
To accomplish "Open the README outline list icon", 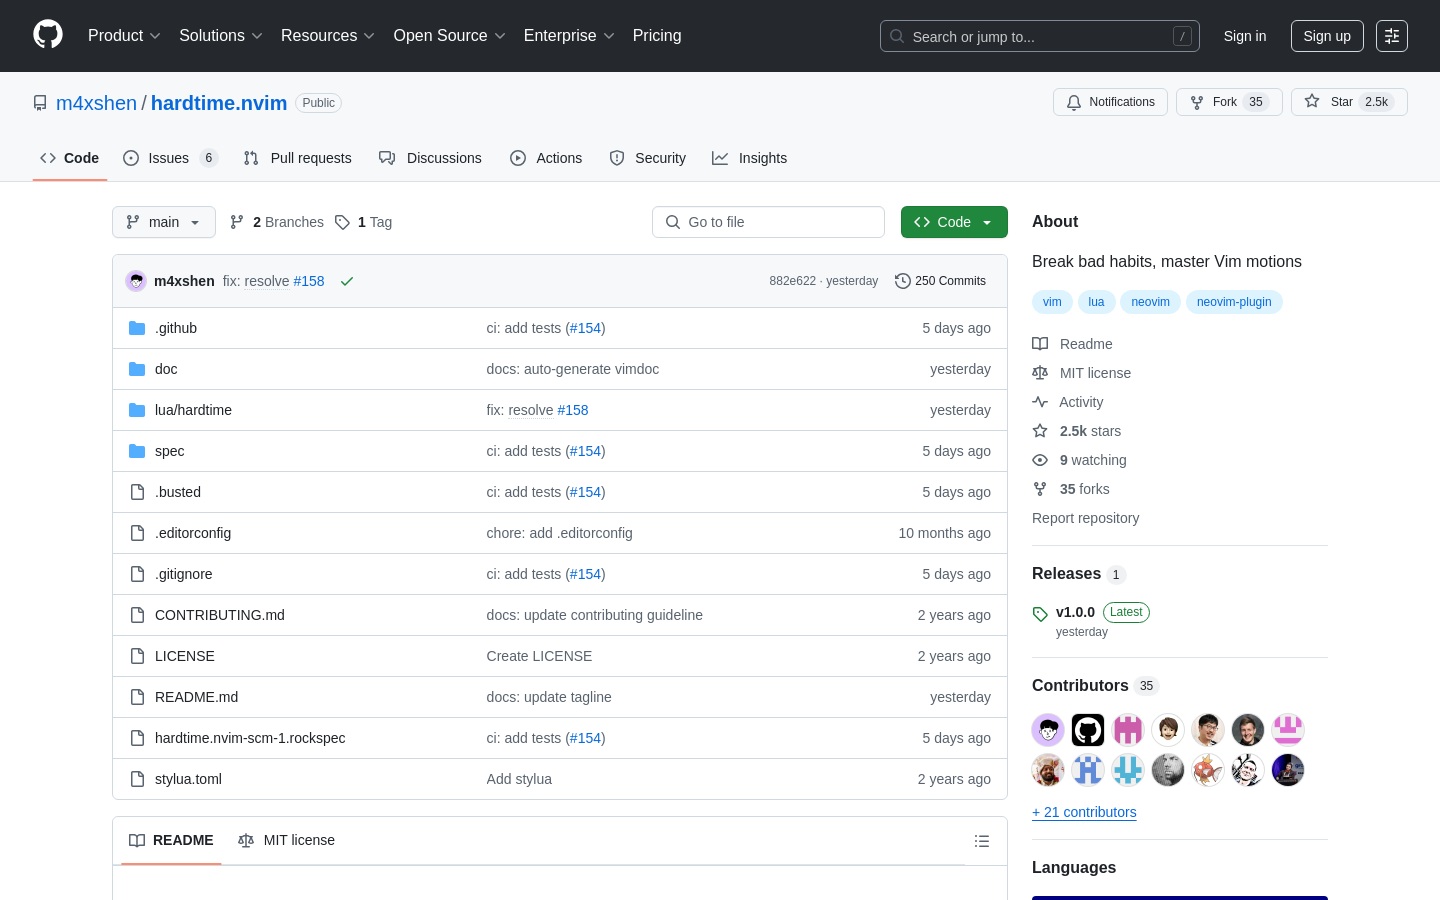I will click(982, 841).
